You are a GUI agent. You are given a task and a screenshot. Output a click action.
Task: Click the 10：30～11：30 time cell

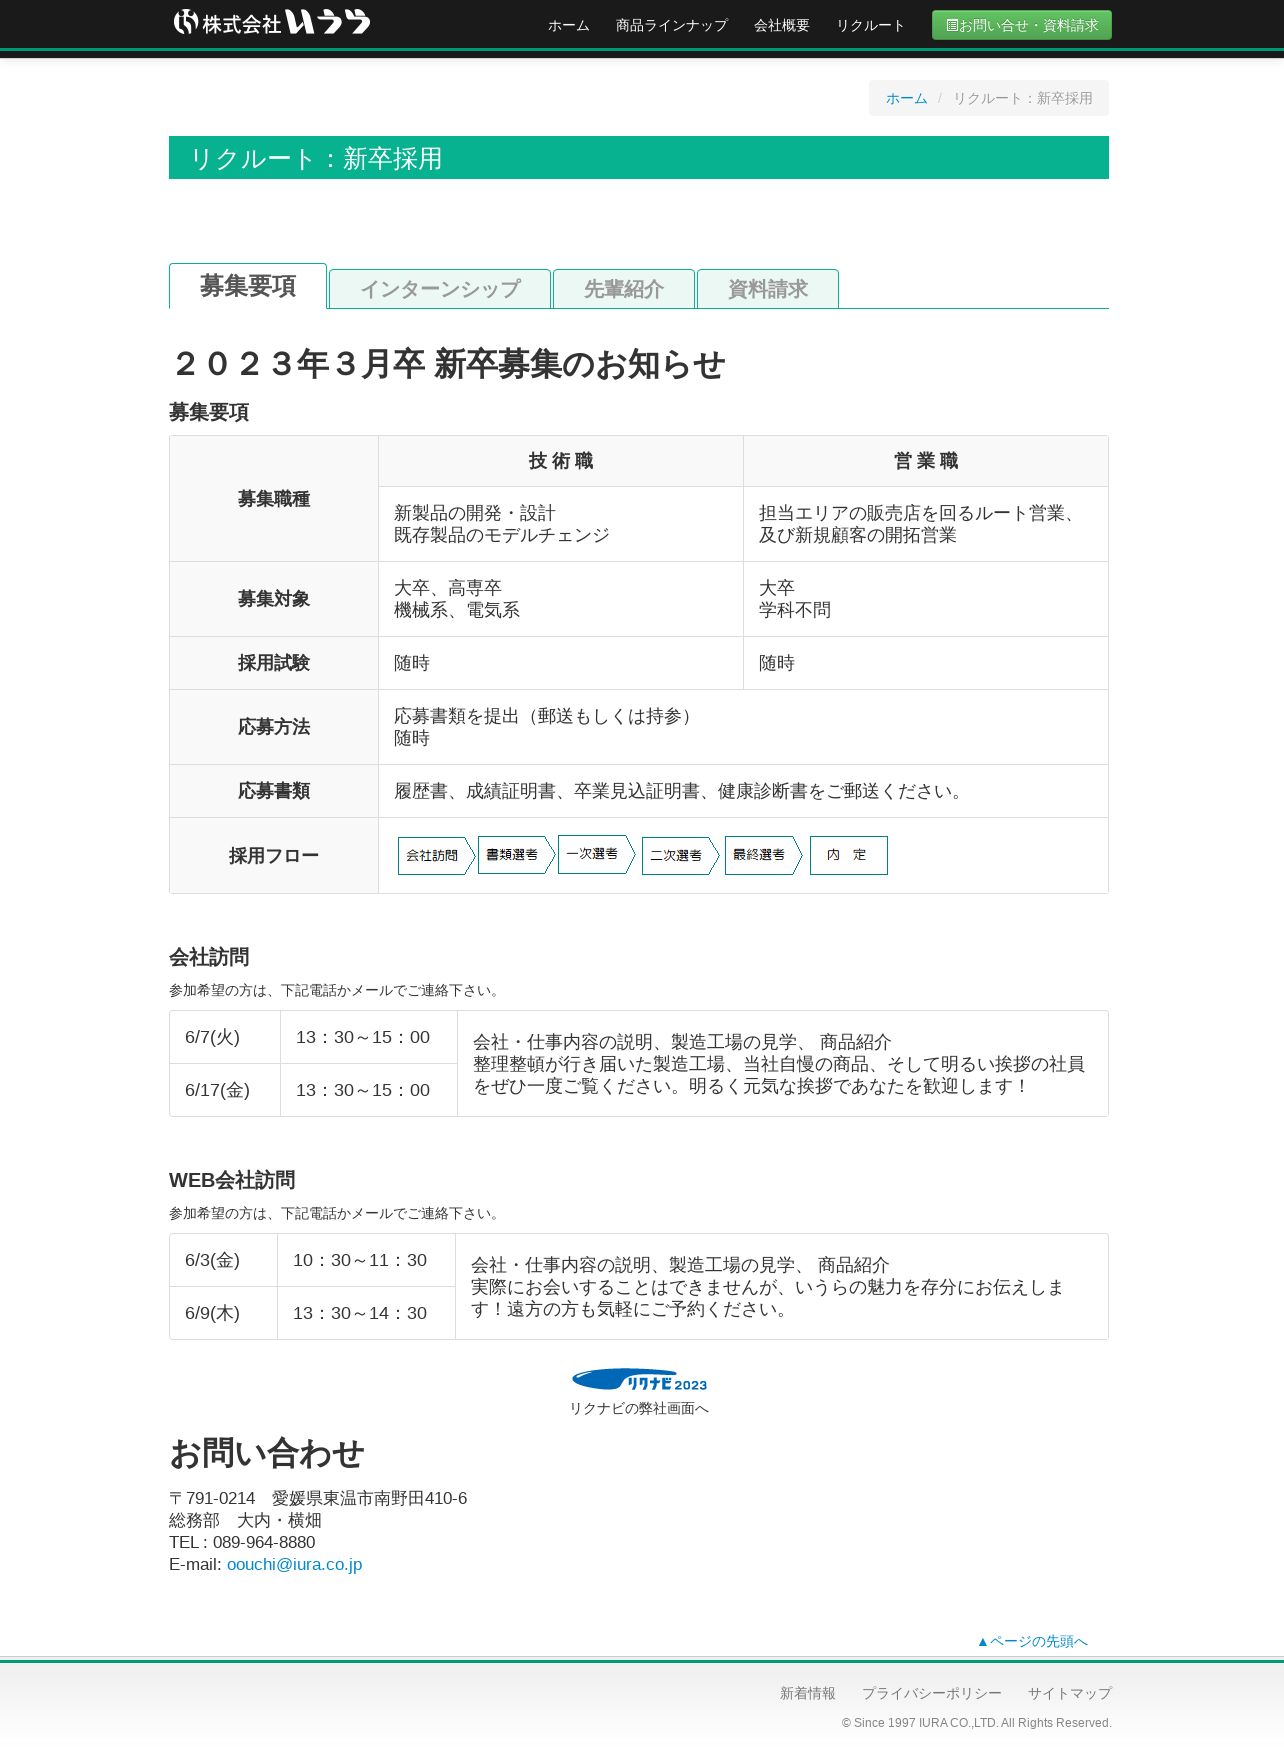click(x=366, y=1260)
